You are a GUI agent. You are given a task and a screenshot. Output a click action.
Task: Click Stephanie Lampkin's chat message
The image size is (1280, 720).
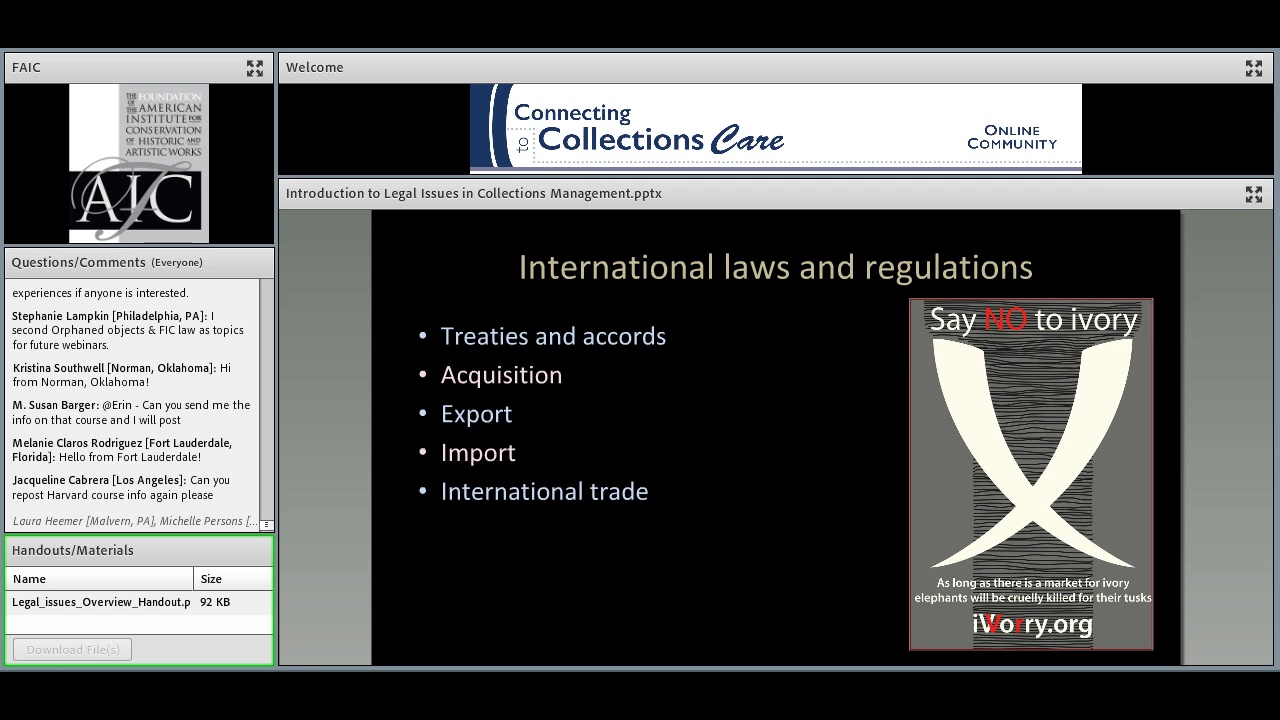(130, 330)
